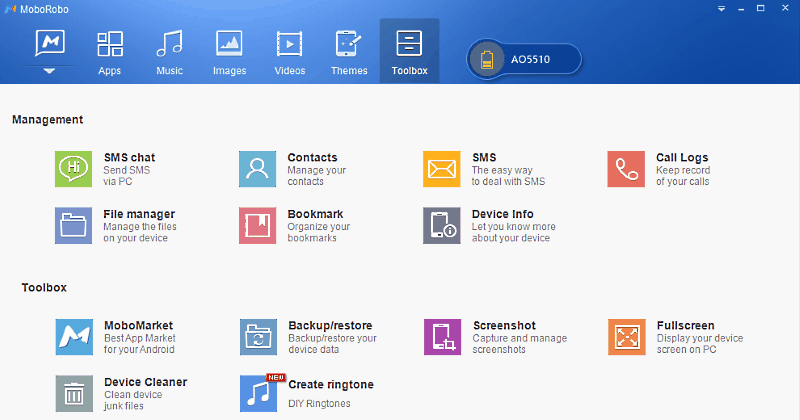Viewport: 800px width, 420px height.
Task: Click the Screenshot title label
Action: [x=504, y=326]
